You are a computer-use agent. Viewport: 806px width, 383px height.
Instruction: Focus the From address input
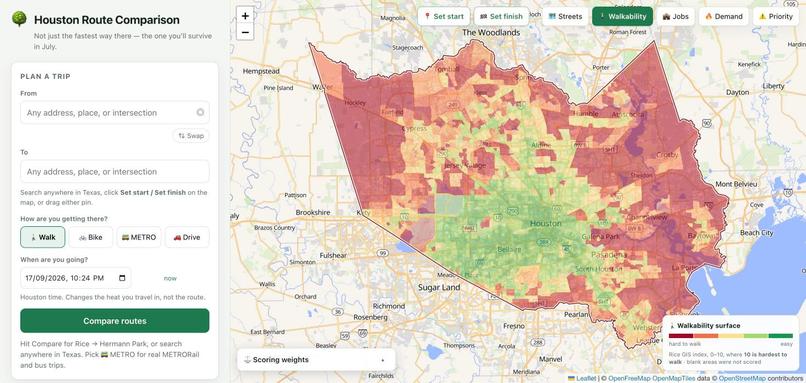115,113
